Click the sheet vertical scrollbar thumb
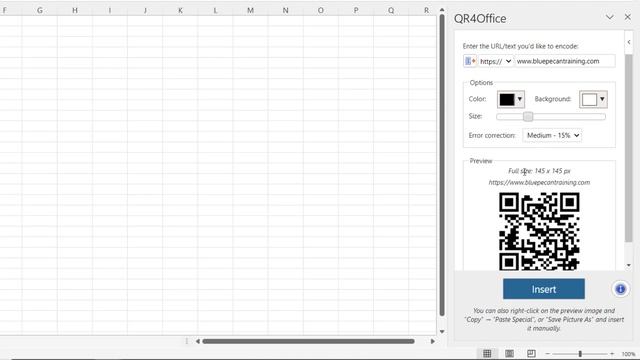This screenshot has width=640, height=360. pyautogui.click(x=442, y=165)
